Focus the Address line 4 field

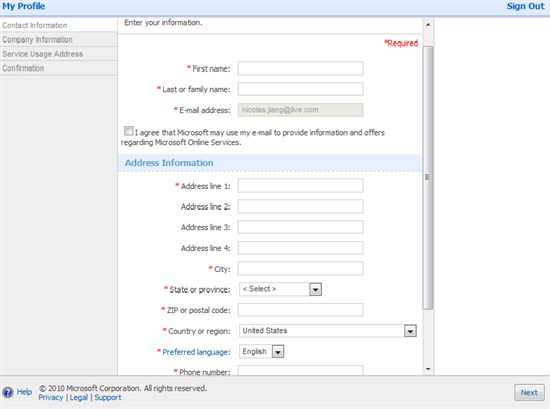301,248
